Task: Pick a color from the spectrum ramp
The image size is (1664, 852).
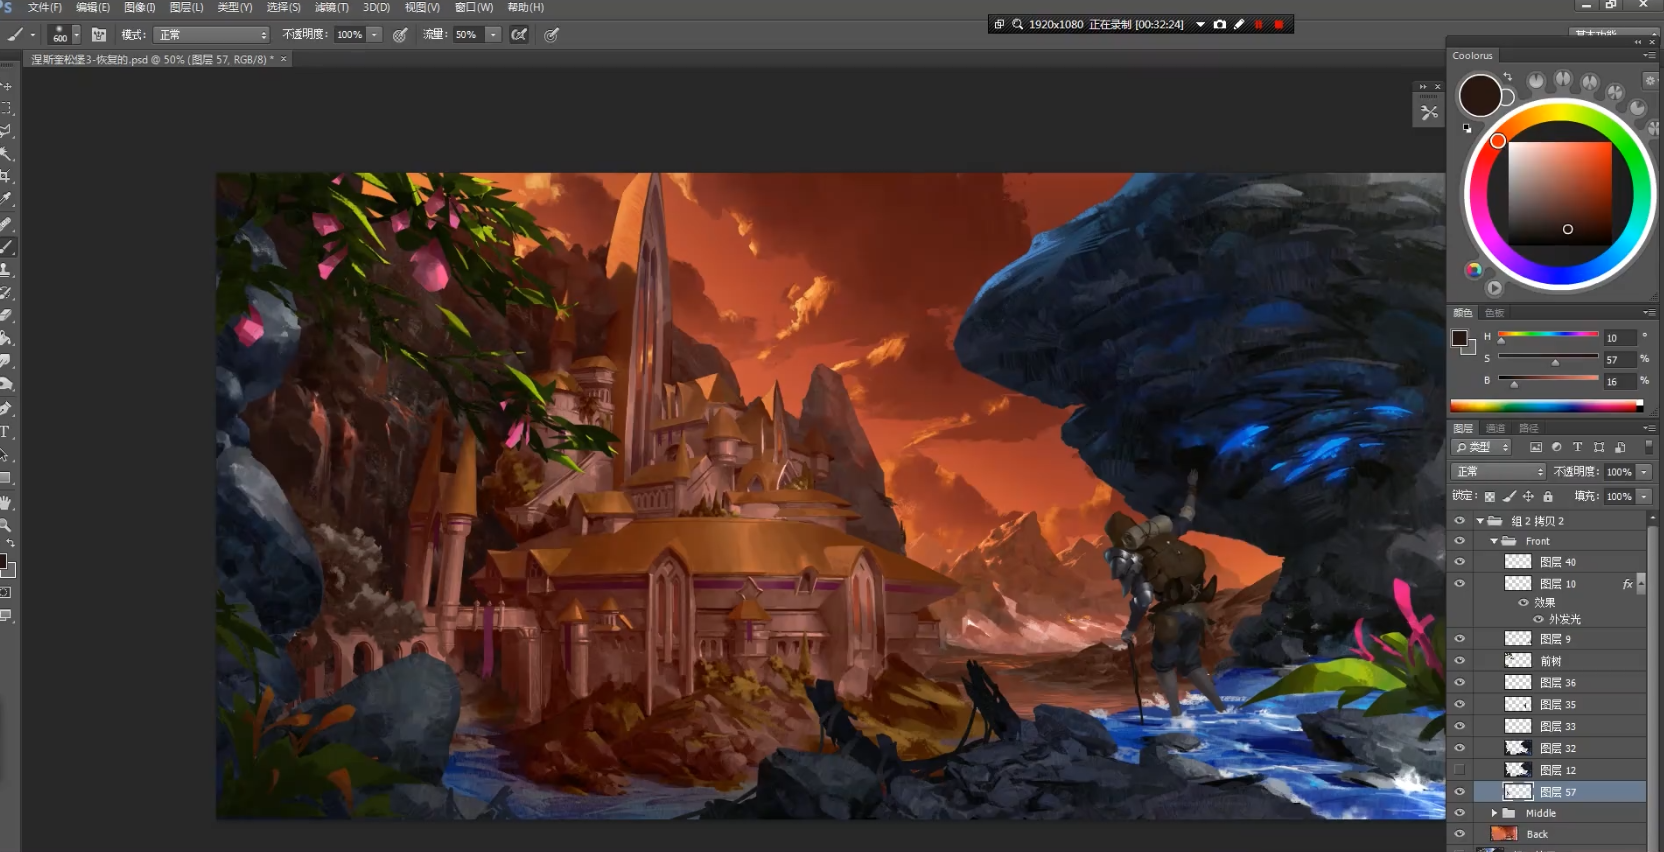Action: [x=1547, y=405]
